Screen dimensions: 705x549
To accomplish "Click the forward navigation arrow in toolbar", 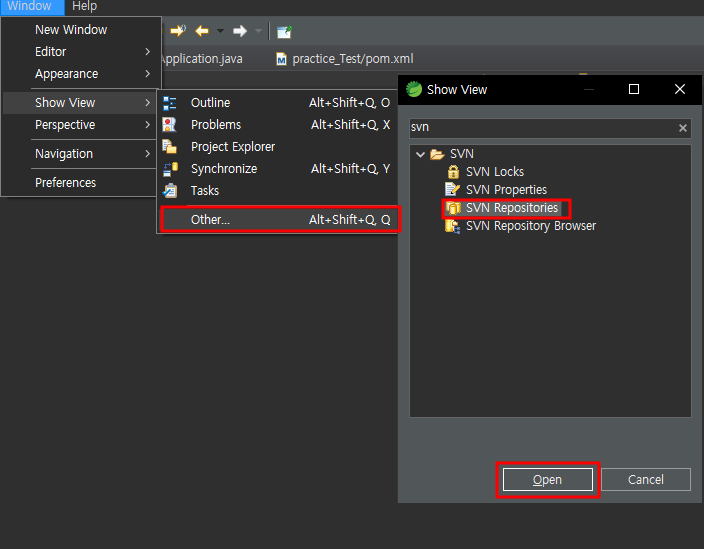I will (x=240, y=31).
